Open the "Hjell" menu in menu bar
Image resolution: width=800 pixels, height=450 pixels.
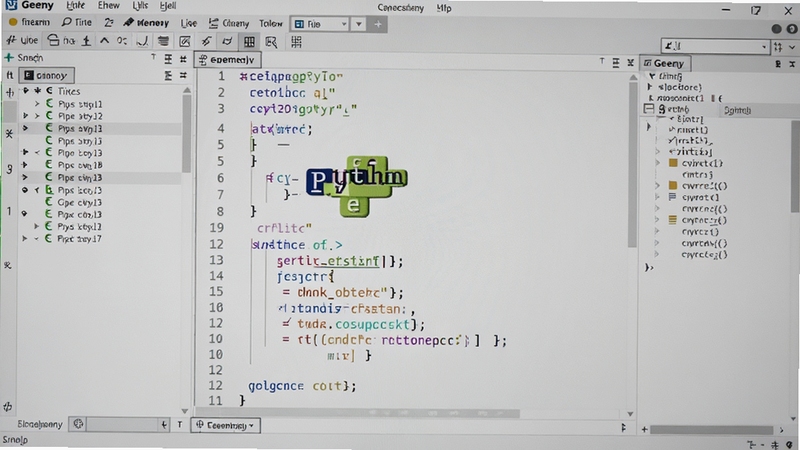click(x=167, y=6)
